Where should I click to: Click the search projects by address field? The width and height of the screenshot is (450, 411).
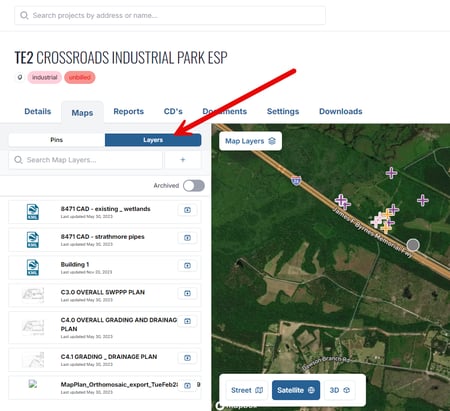(170, 15)
